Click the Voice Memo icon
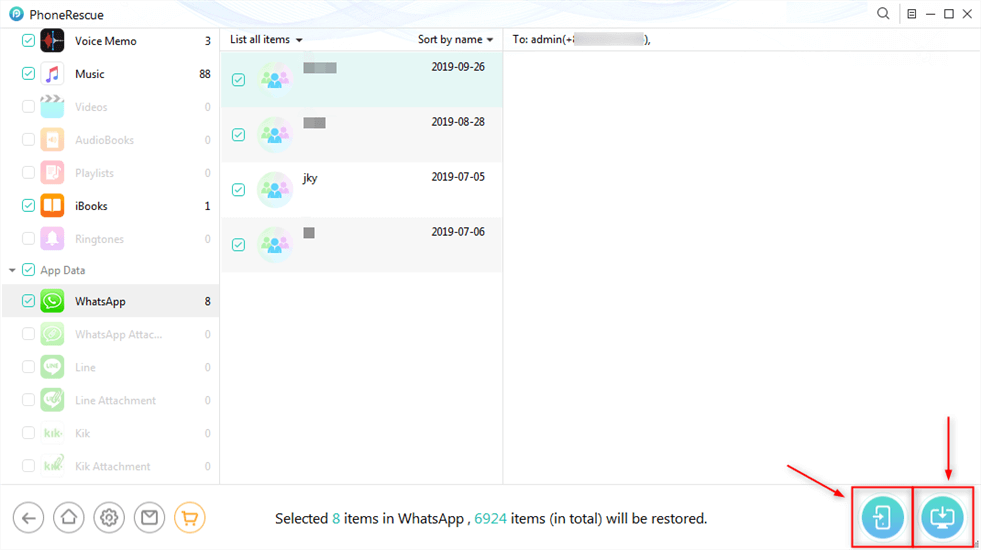The height and width of the screenshot is (550, 981). click(x=53, y=41)
